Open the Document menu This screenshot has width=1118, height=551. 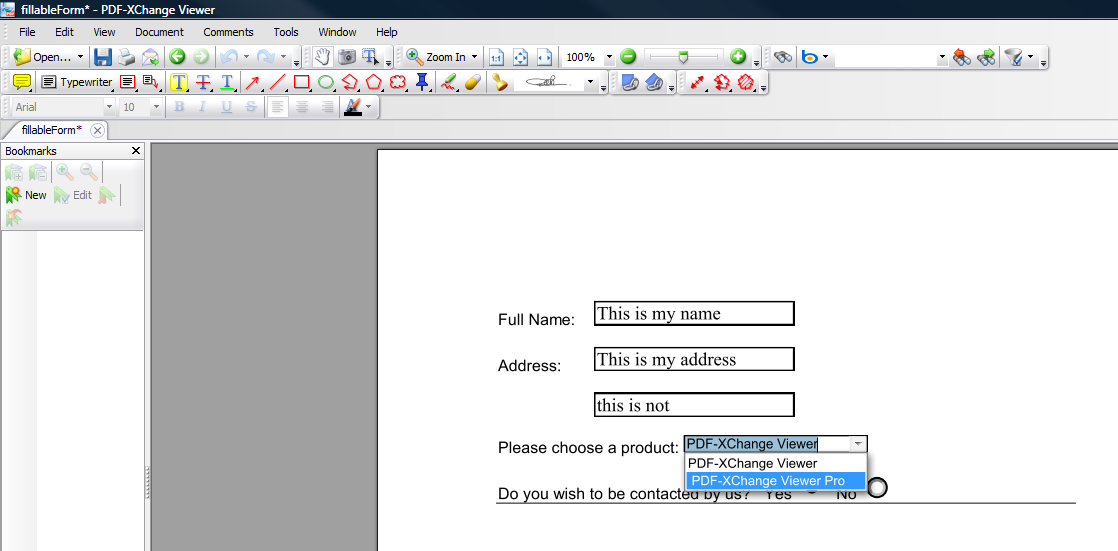(x=159, y=32)
